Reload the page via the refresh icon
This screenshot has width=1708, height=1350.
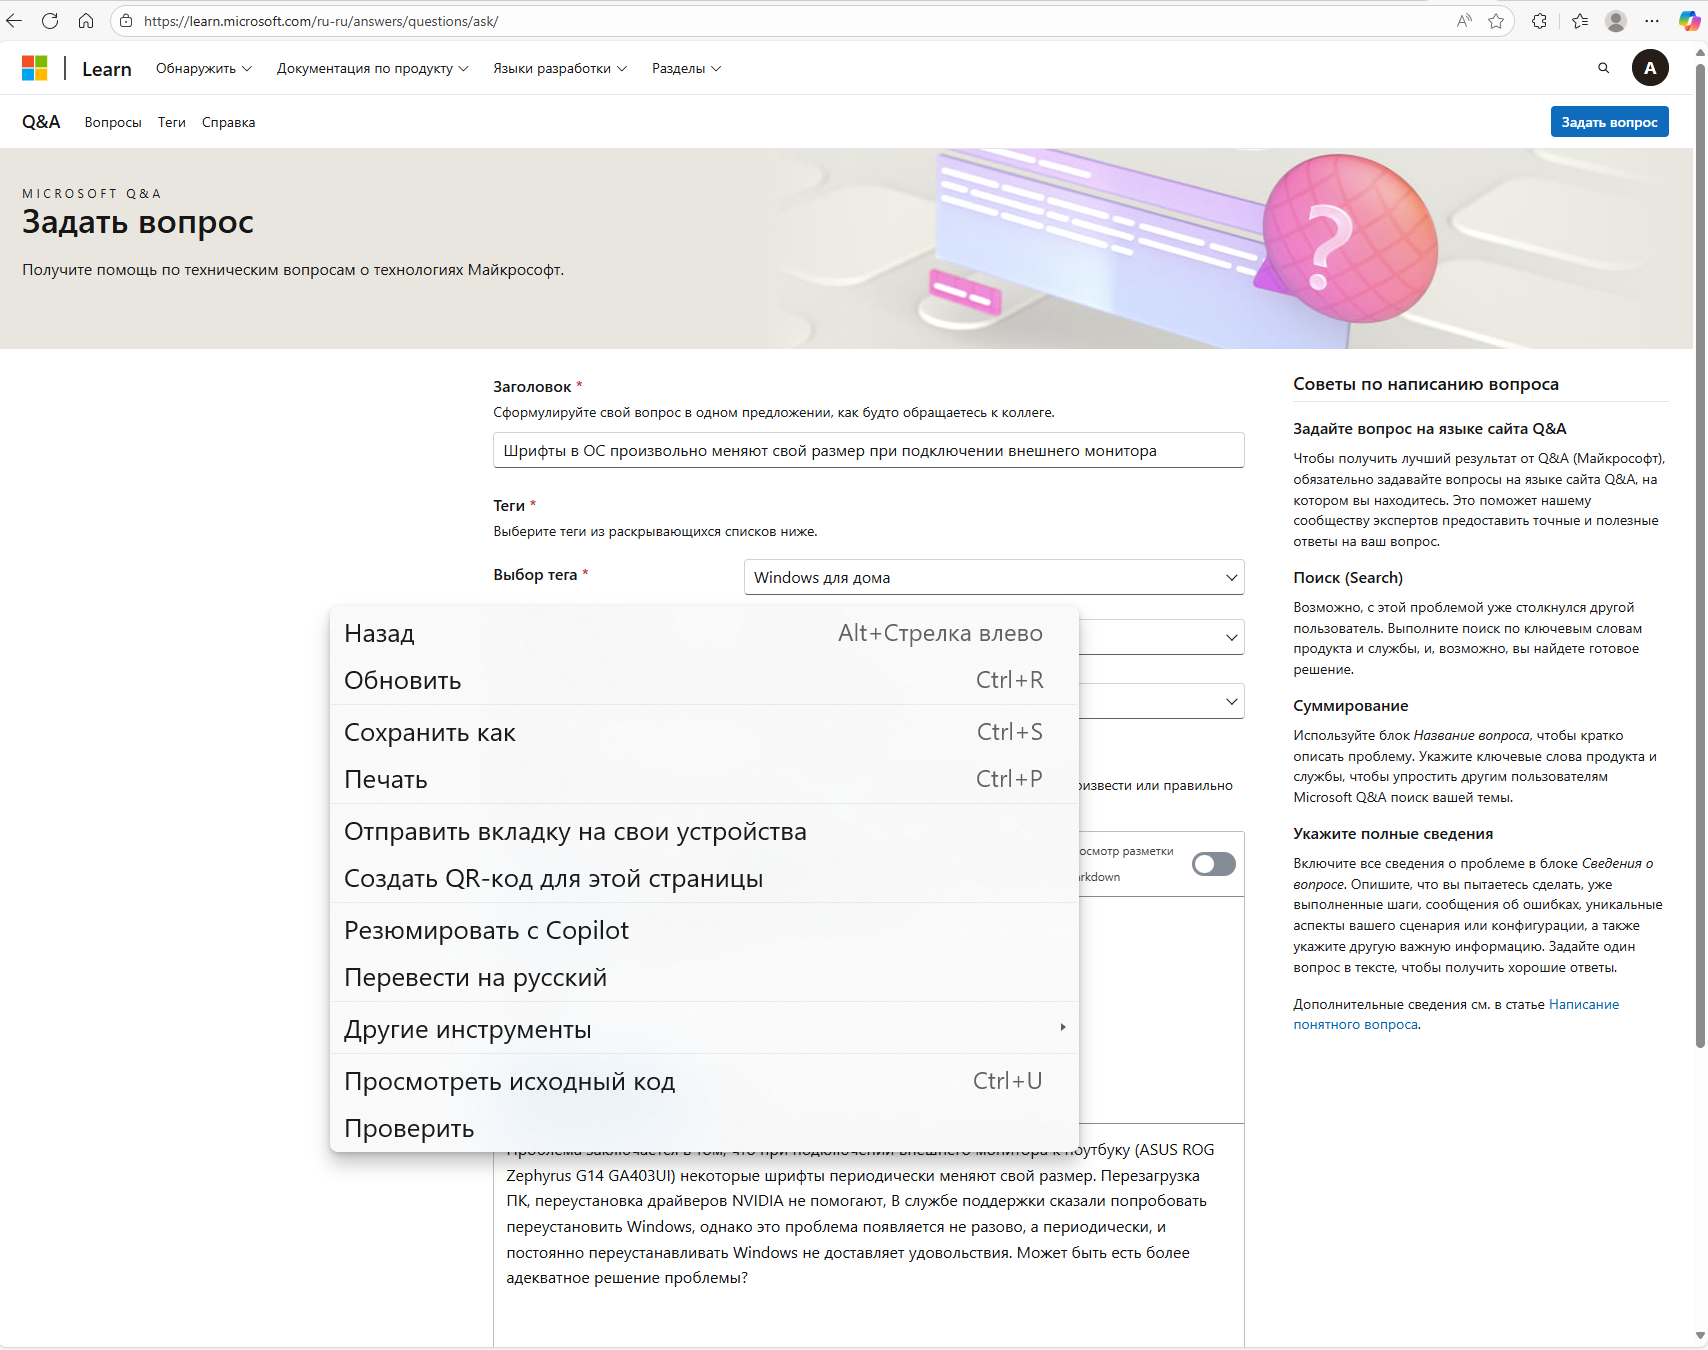pyautogui.click(x=50, y=21)
